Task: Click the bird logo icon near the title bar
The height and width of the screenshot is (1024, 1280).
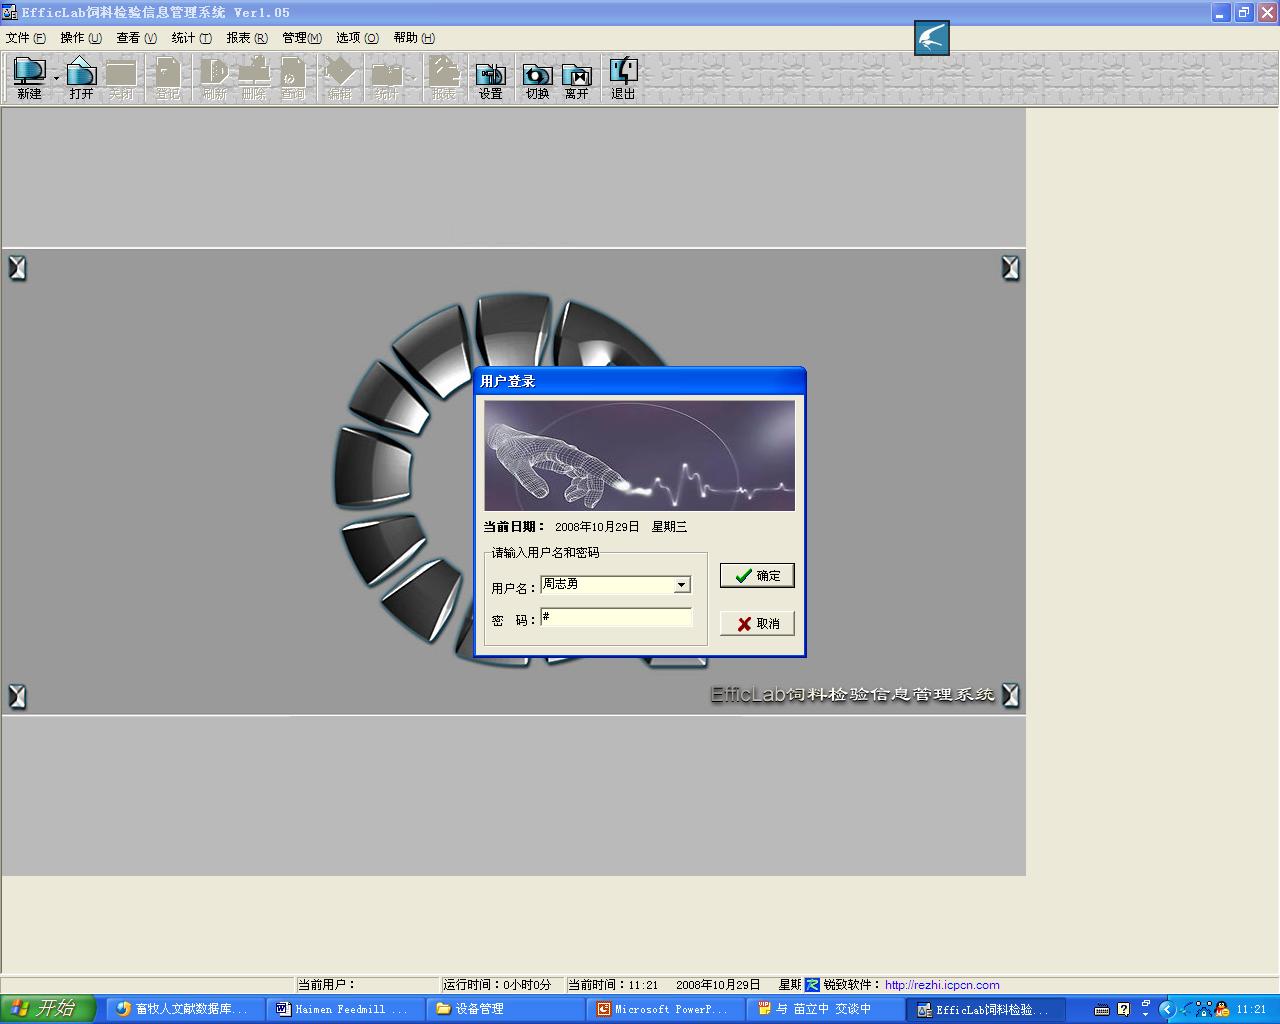Action: tap(931, 39)
